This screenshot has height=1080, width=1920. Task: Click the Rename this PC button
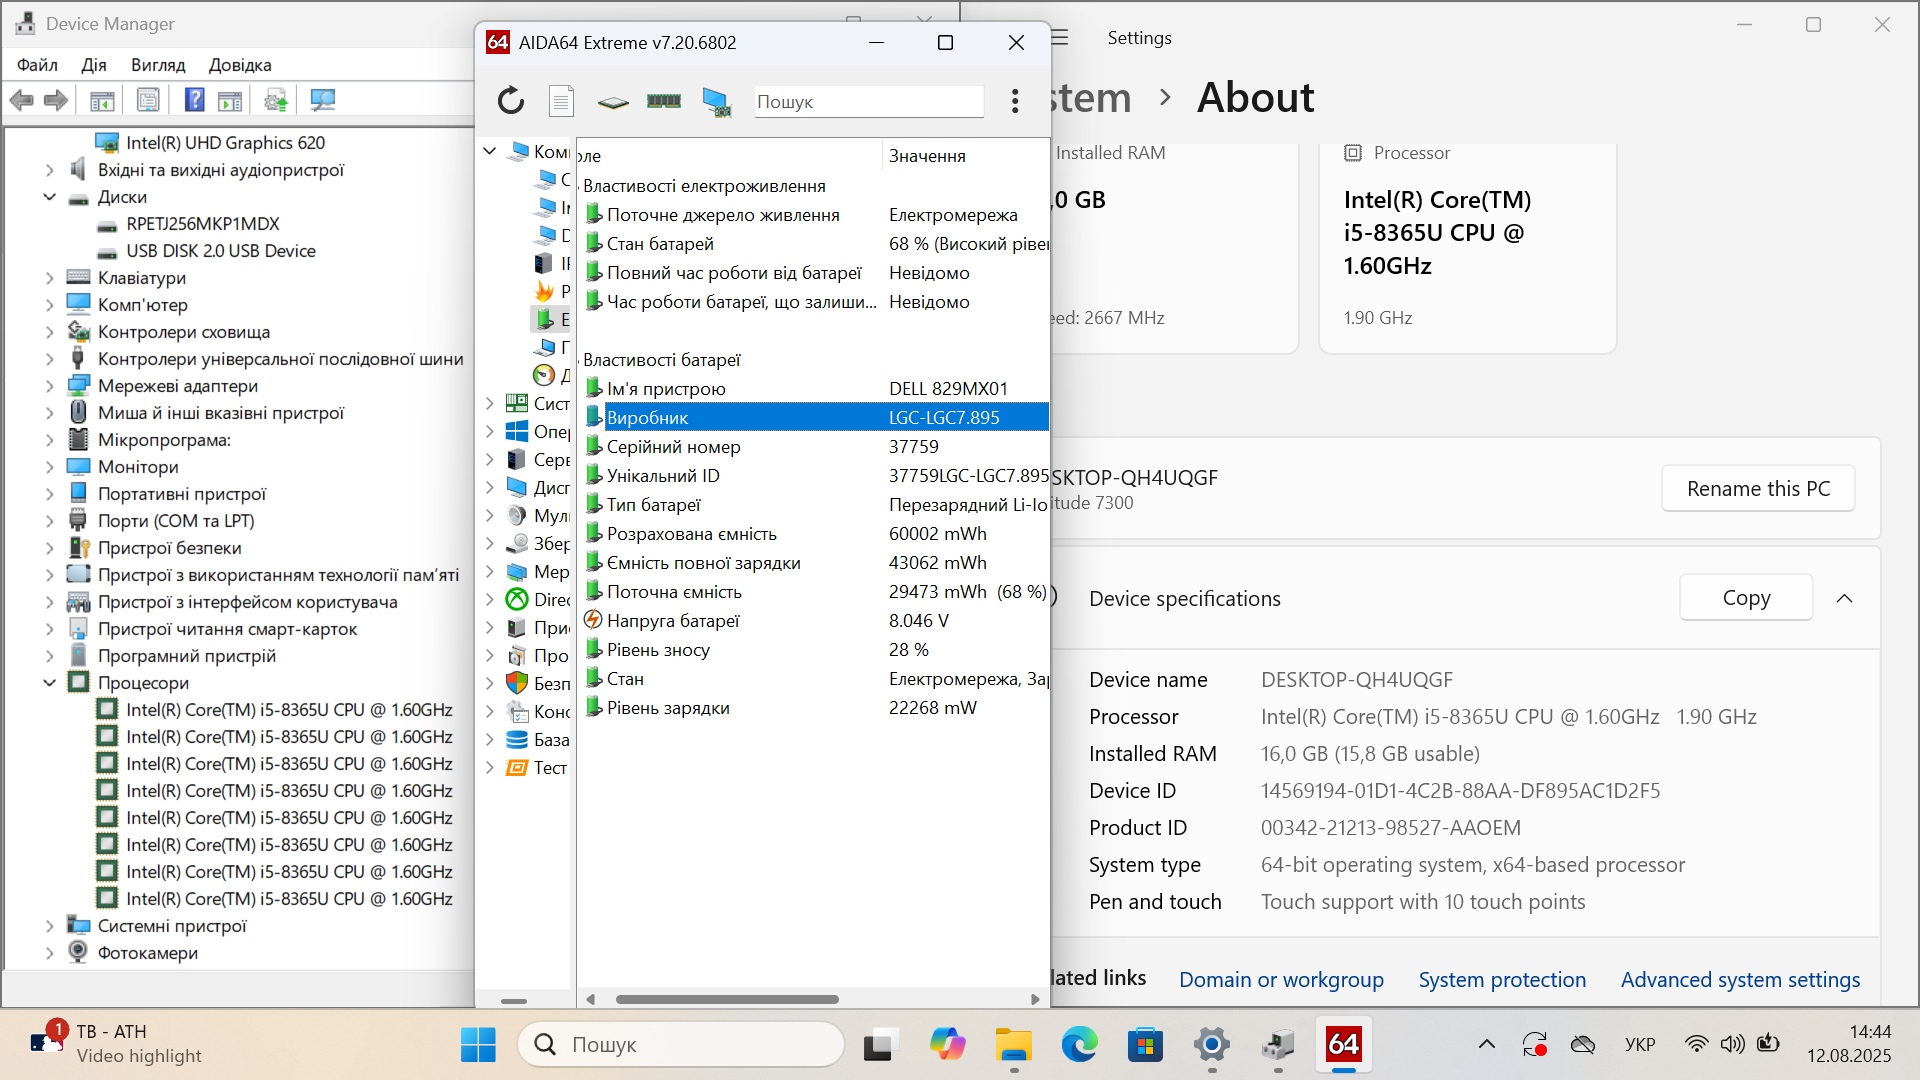point(1757,489)
